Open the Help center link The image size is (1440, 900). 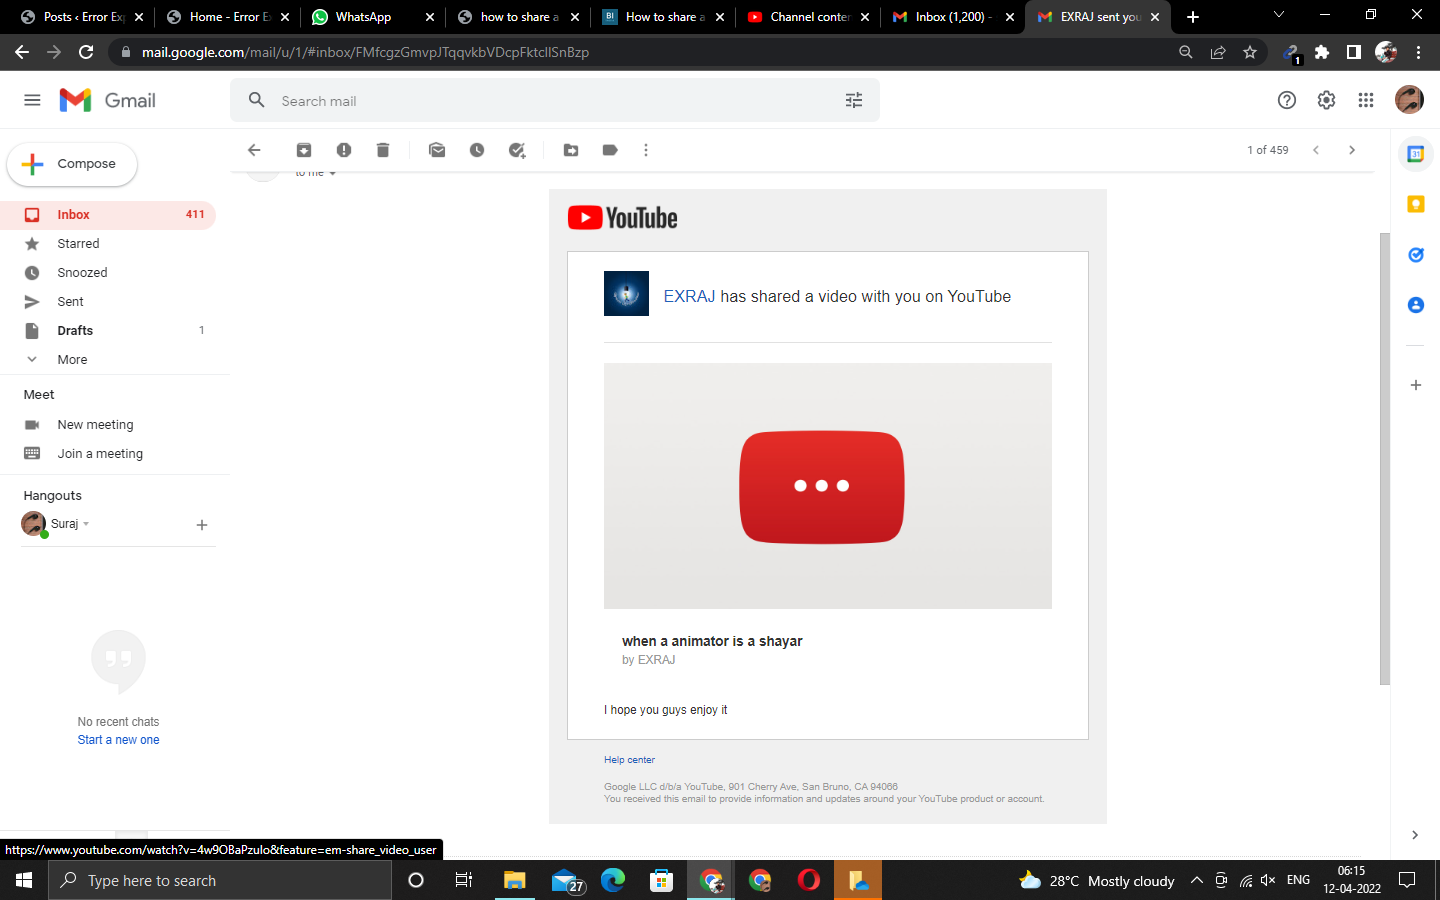point(629,759)
